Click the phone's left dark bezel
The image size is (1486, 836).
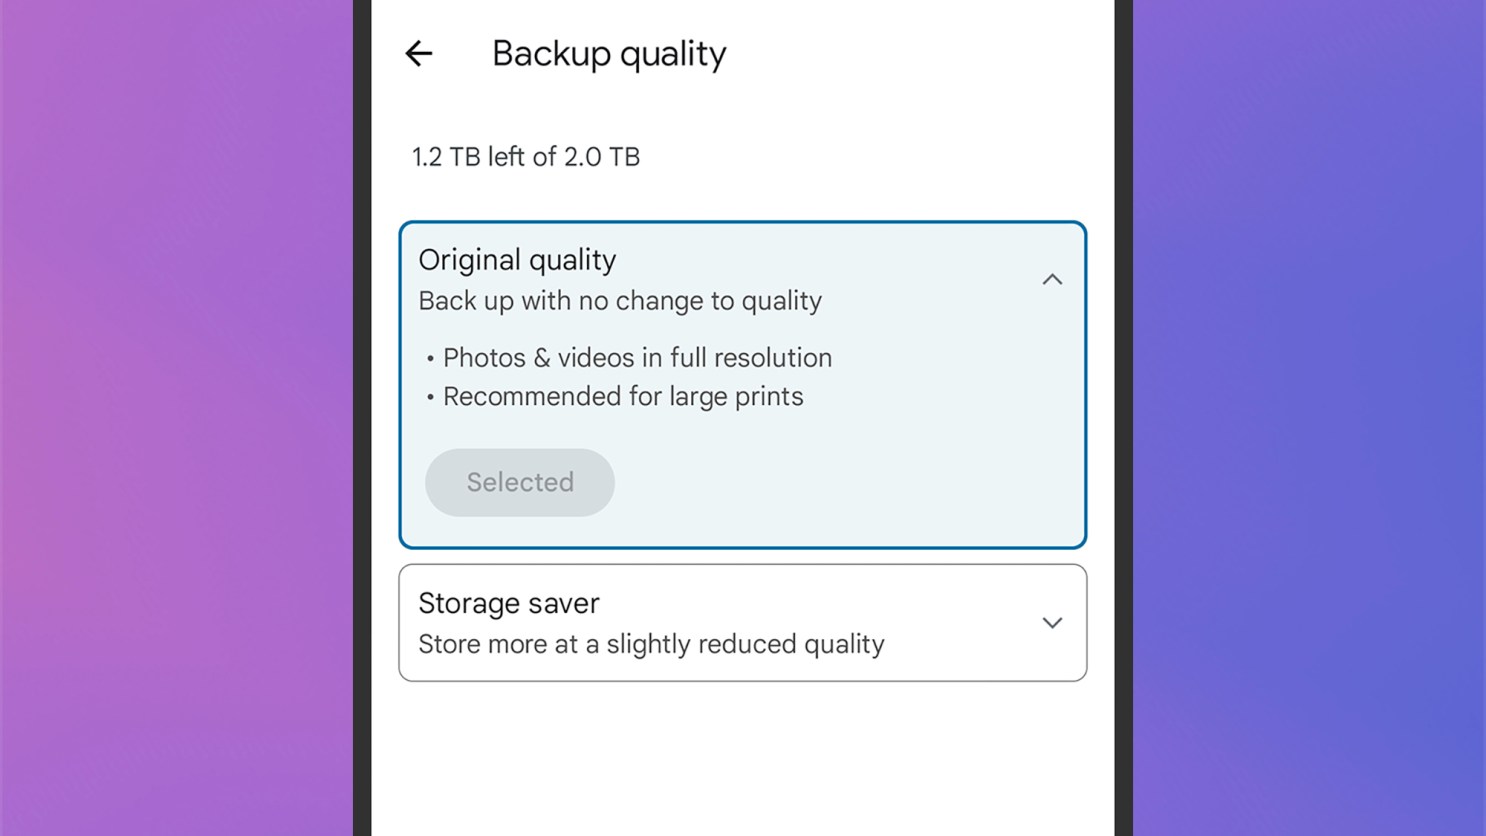tap(362, 418)
